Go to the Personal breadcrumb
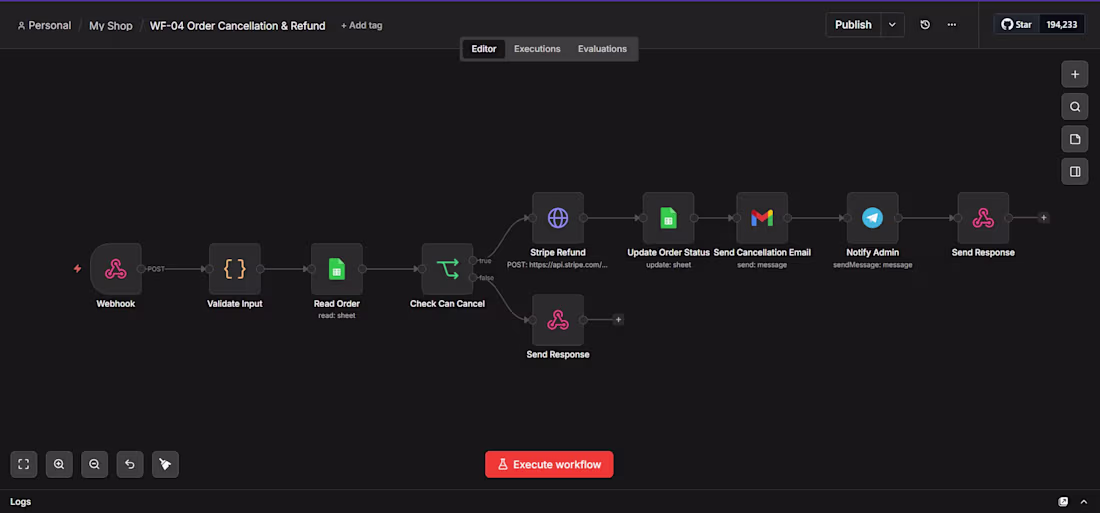The width and height of the screenshot is (1100, 513). point(44,25)
